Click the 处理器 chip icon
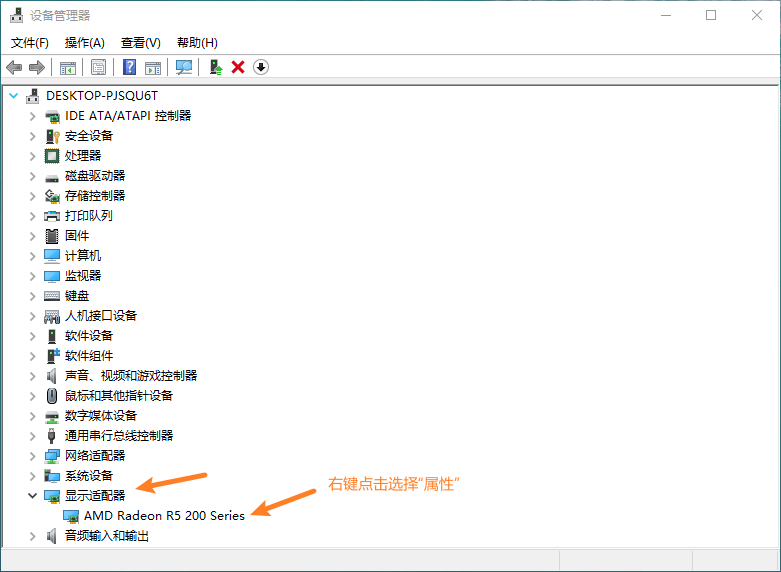 pyautogui.click(x=52, y=156)
